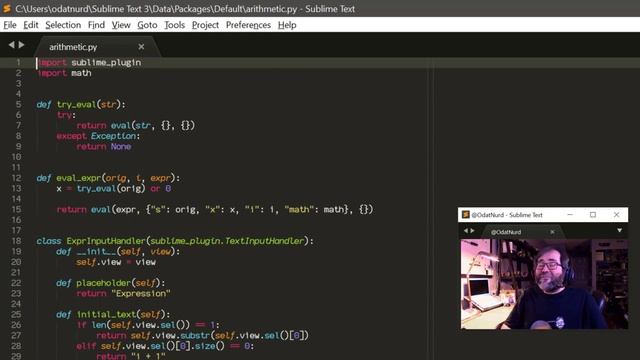The image size is (640, 360).
Task: Click the Sublime icon in @OdatNurd window
Action: click(465, 214)
